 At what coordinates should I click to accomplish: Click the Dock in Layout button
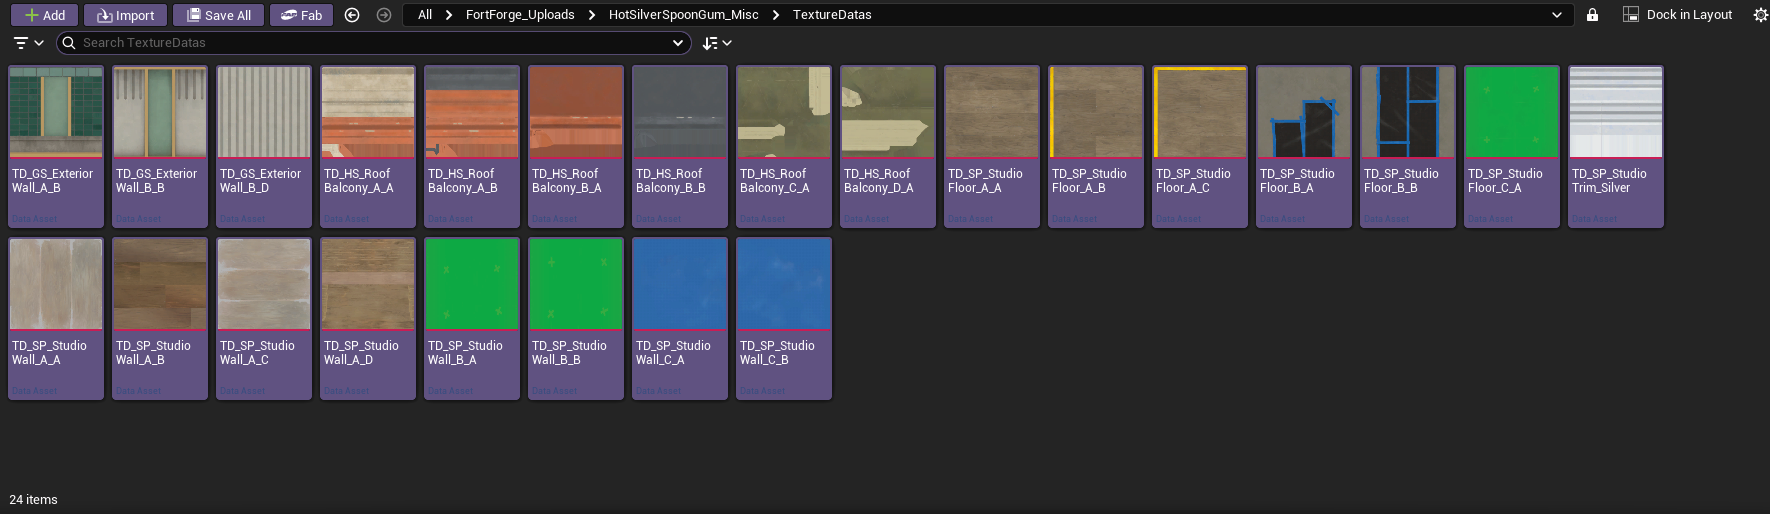coord(1677,15)
